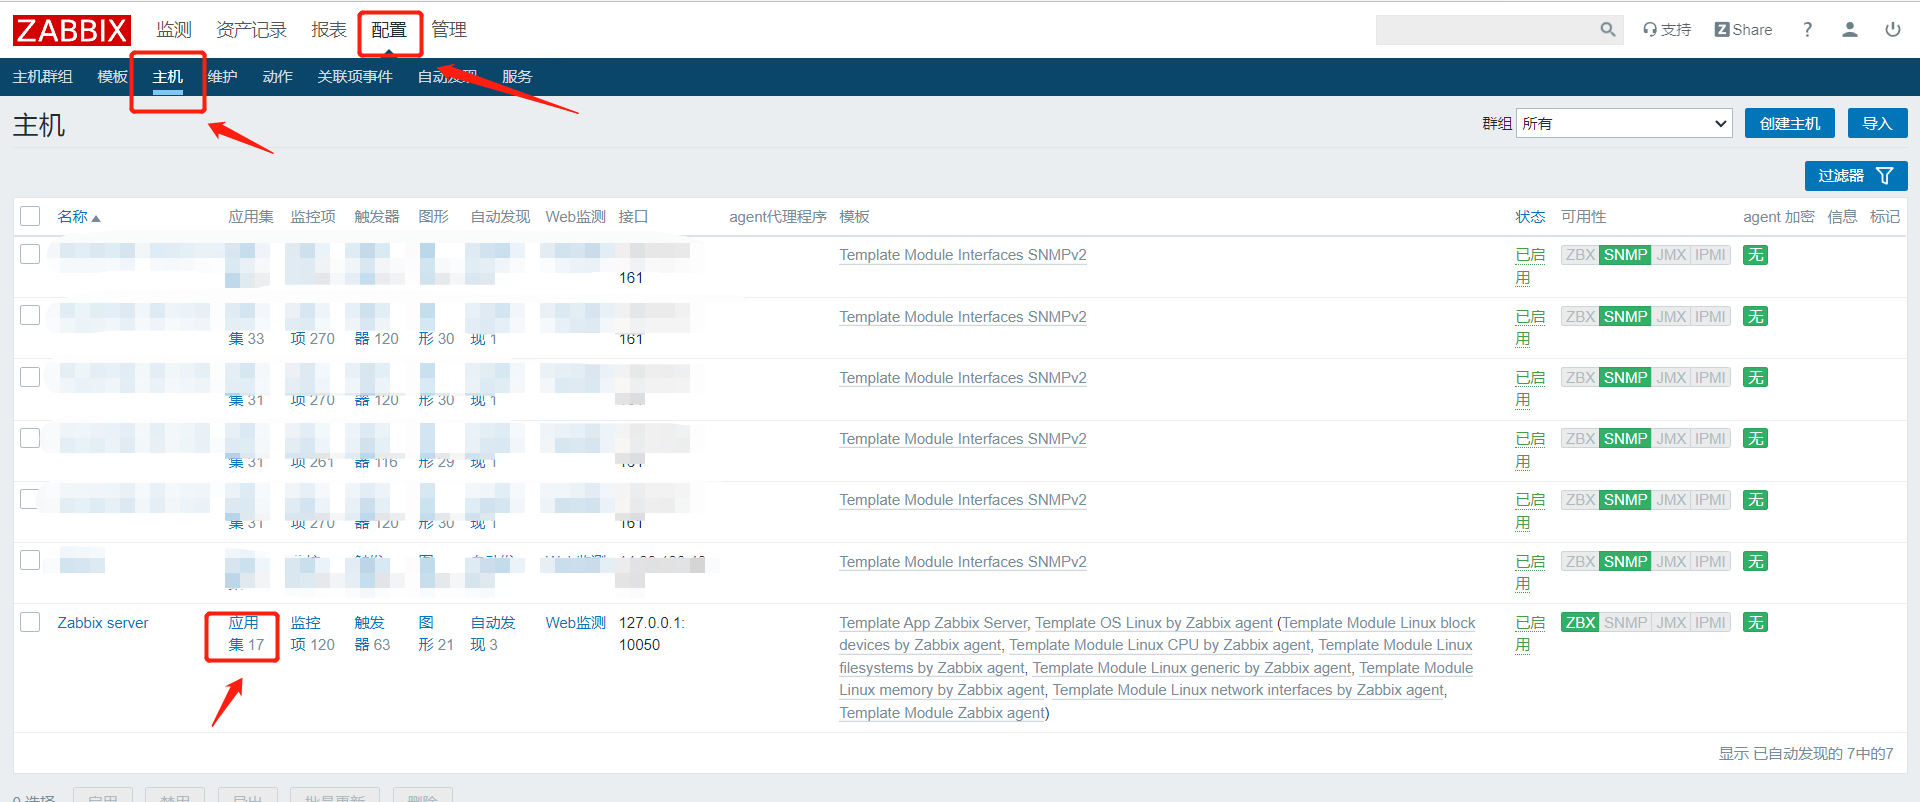Open first row Template Module Interfaces SNMPv2
This screenshot has height=802, width=1920.
point(963,255)
